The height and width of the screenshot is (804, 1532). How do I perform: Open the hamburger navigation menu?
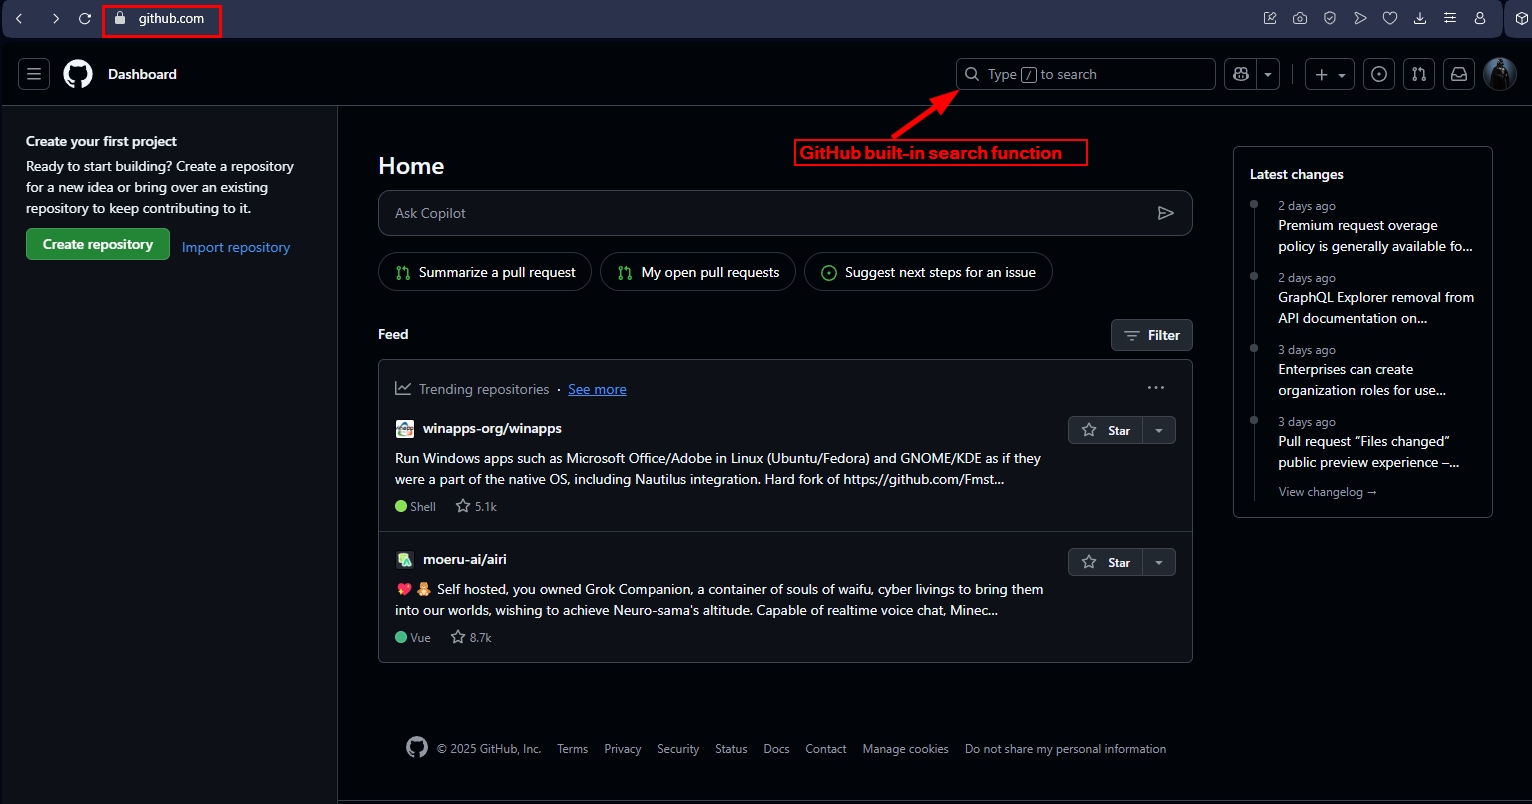pos(34,74)
